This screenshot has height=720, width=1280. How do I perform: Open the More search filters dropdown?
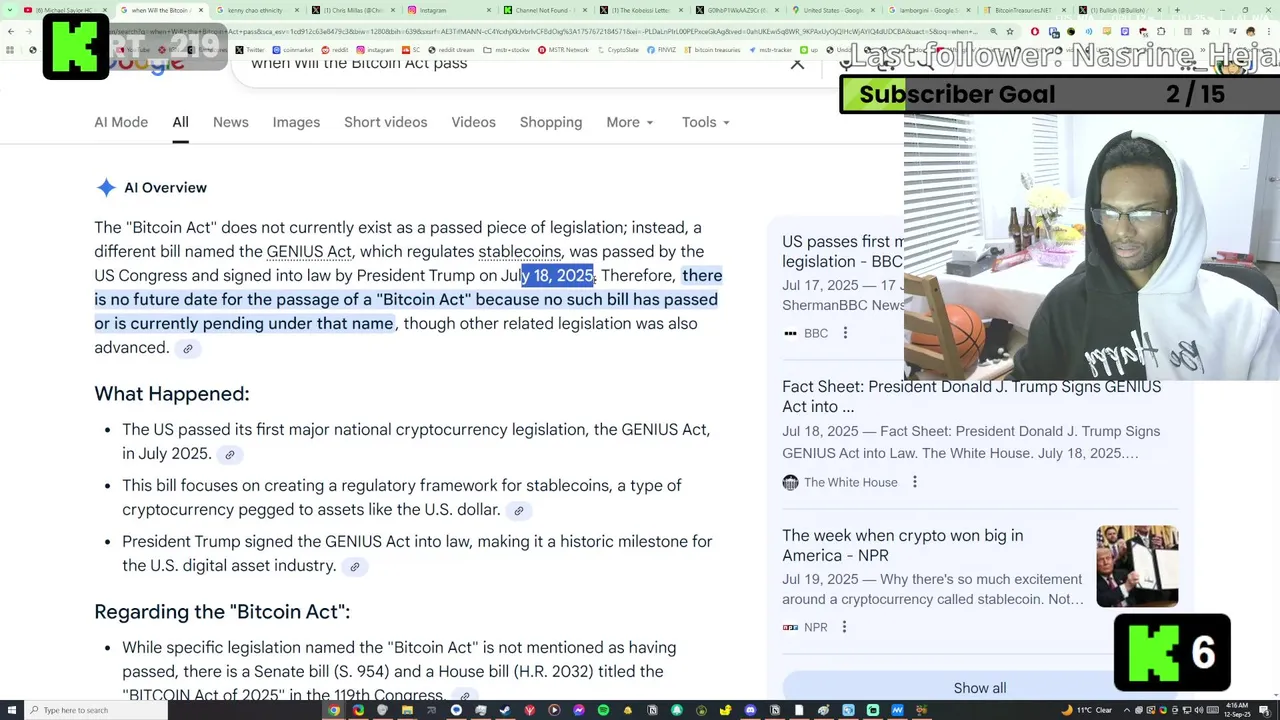tap(630, 122)
